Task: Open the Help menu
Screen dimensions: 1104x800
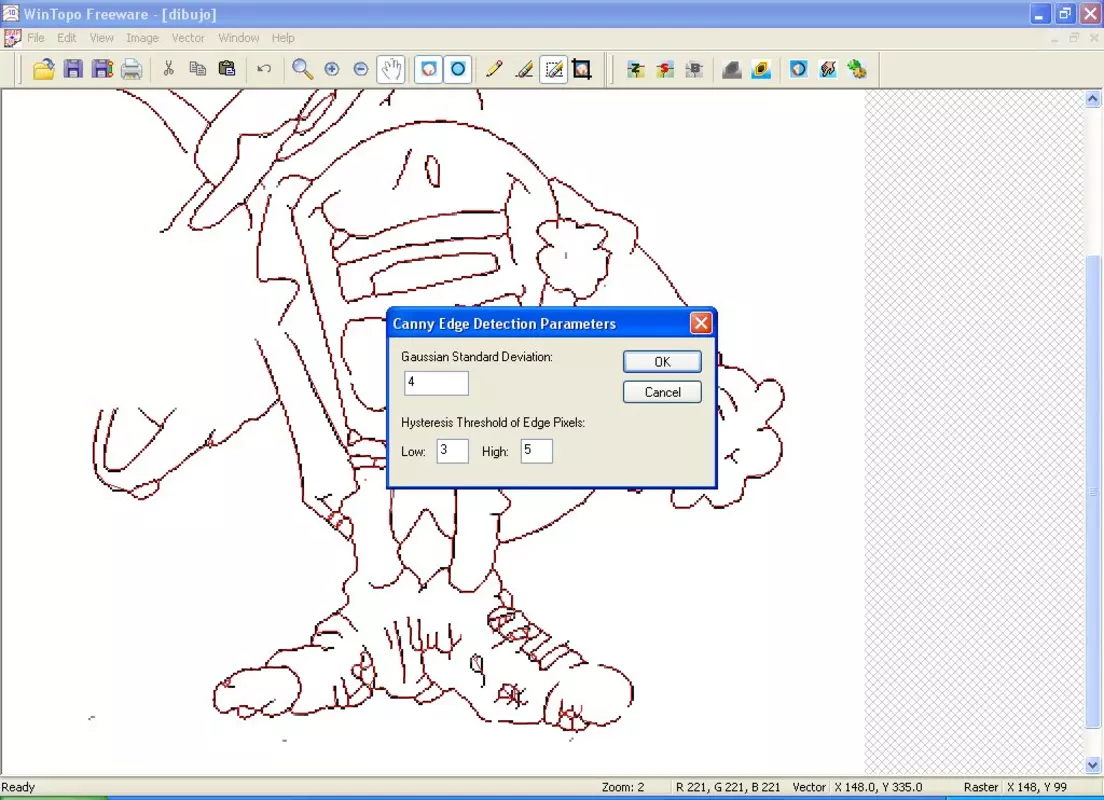Action: 283,38
